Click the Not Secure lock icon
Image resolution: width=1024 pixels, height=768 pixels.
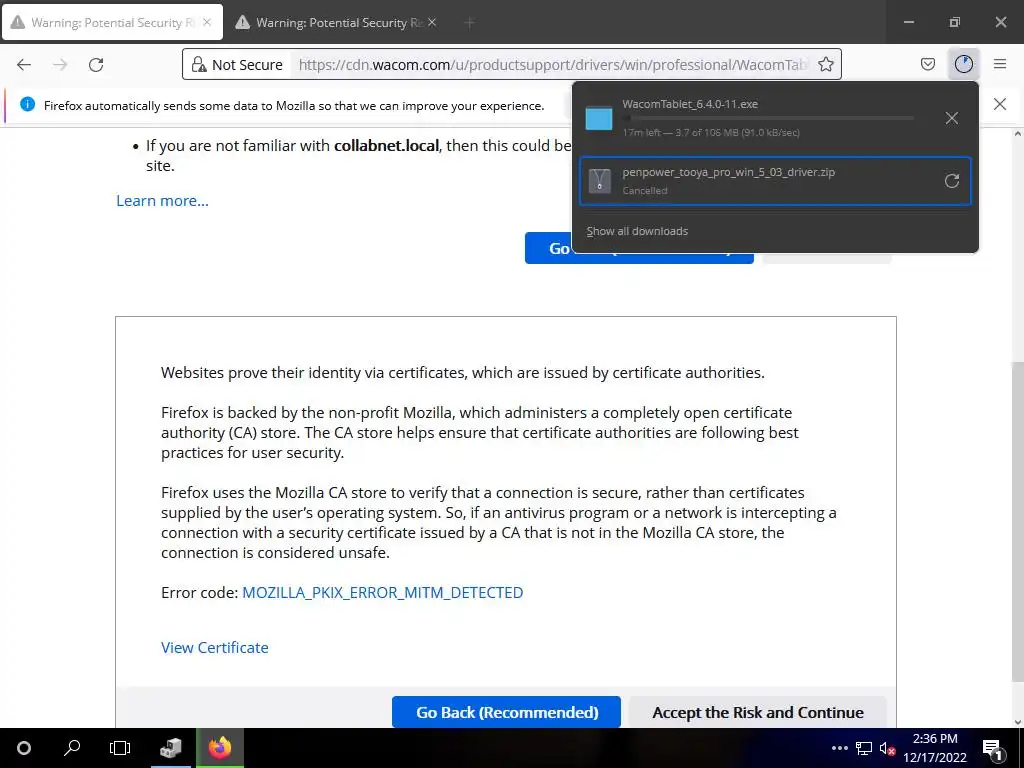[x=199, y=65]
